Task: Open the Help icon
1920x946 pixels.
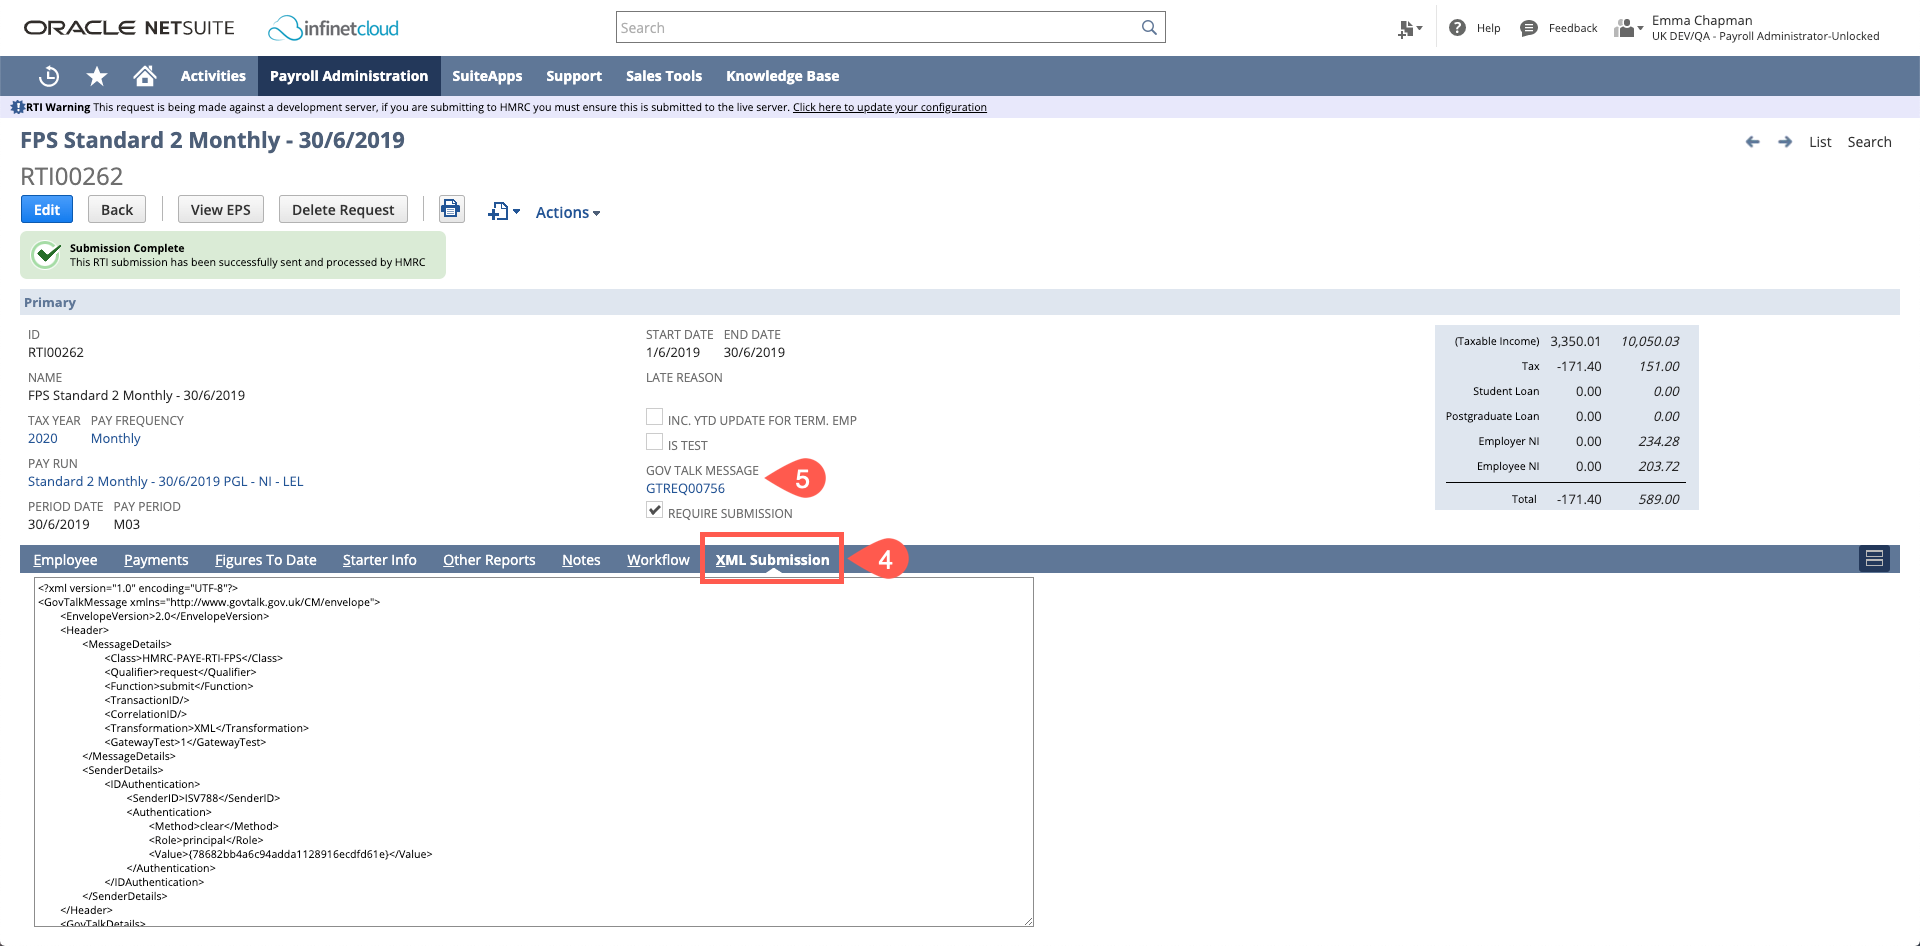Action: [1457, 27]
